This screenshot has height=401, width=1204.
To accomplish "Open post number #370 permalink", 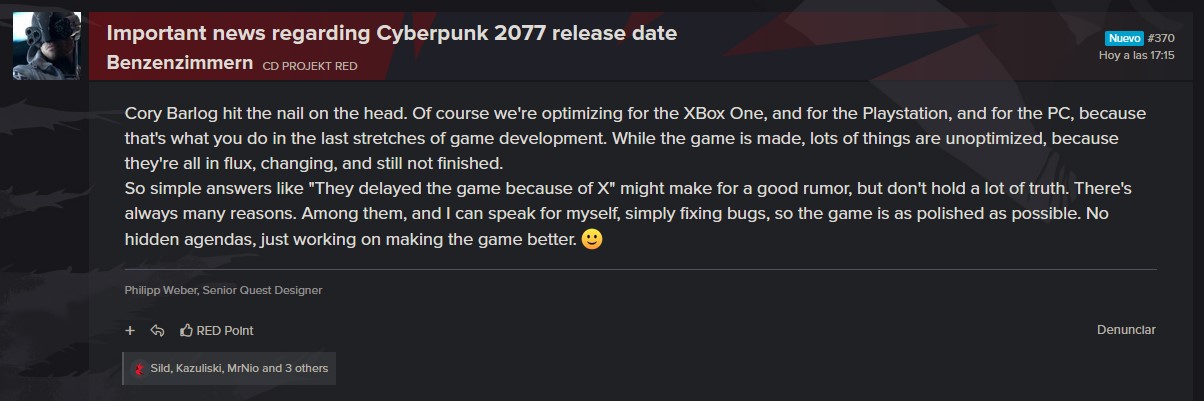I will click(x=1162, y=38).
